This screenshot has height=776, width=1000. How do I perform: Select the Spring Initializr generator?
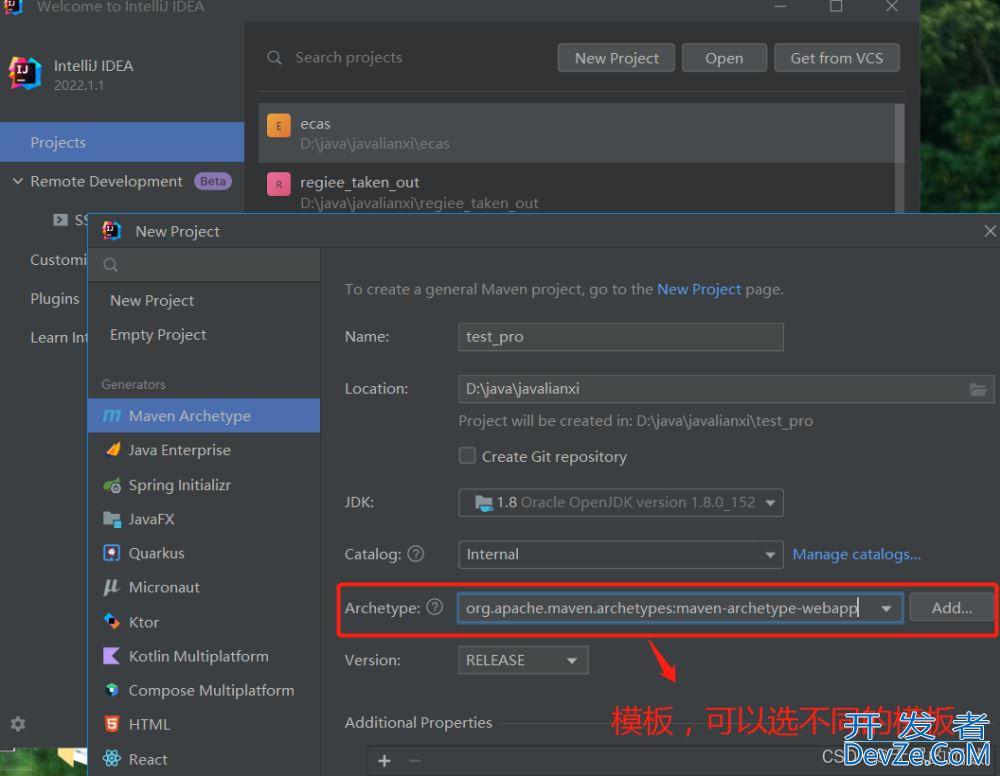click(x=203, y=485)
